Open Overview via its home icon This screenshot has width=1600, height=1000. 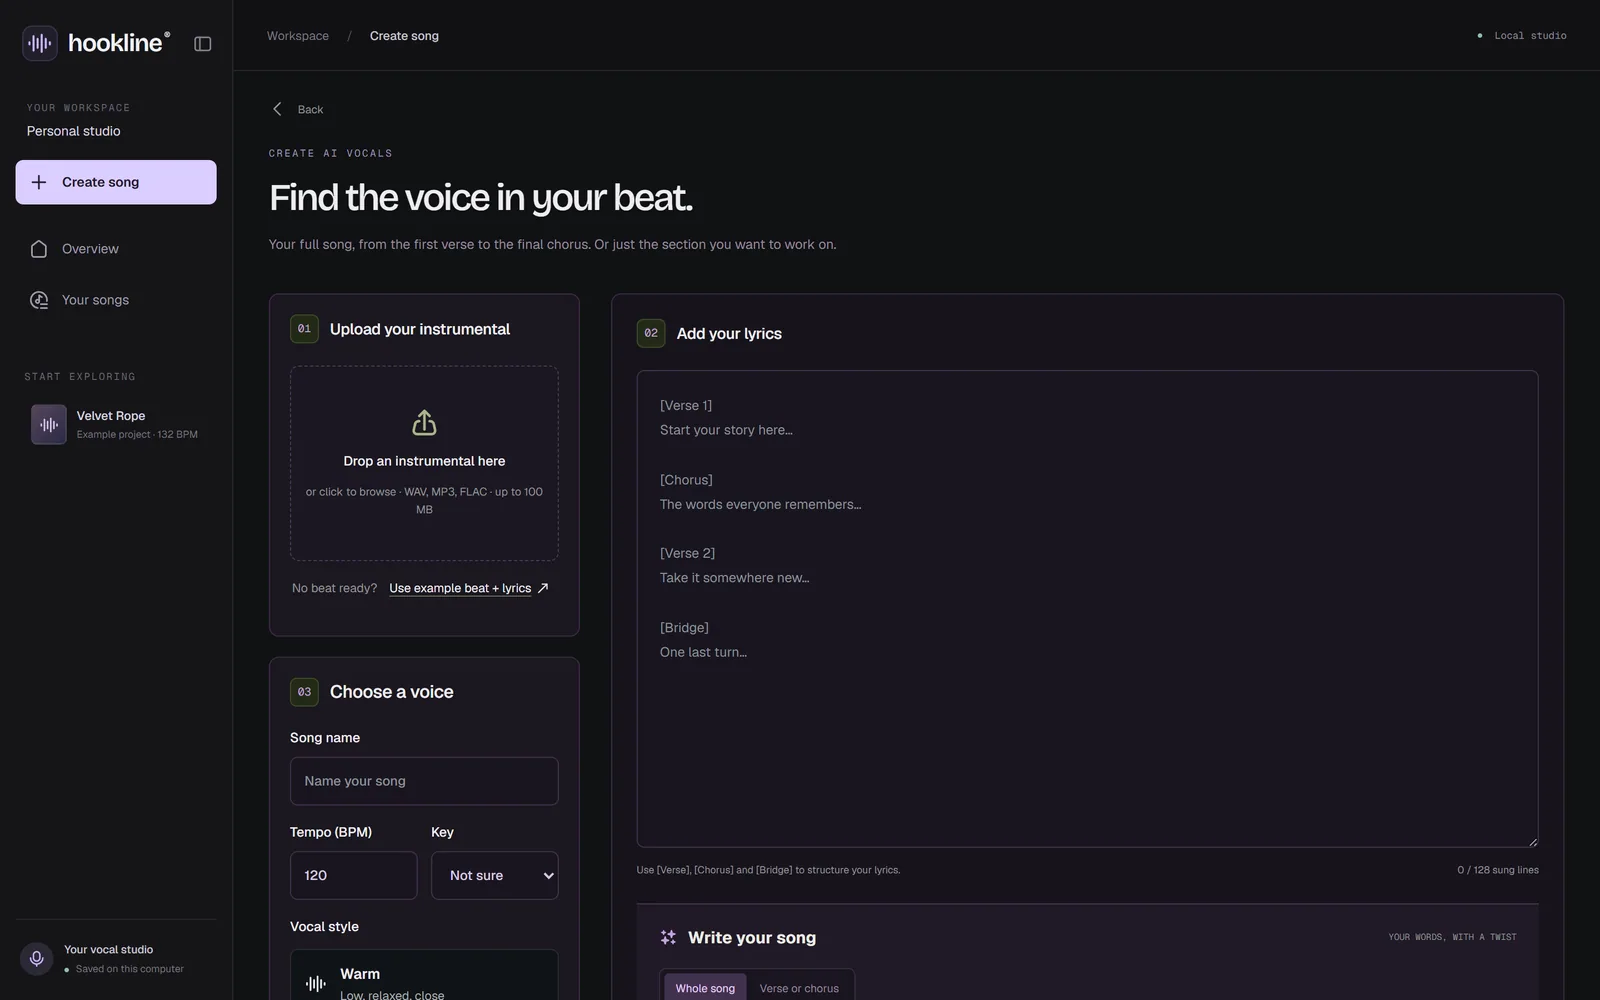pyautogui.click(x=39, y=249)
